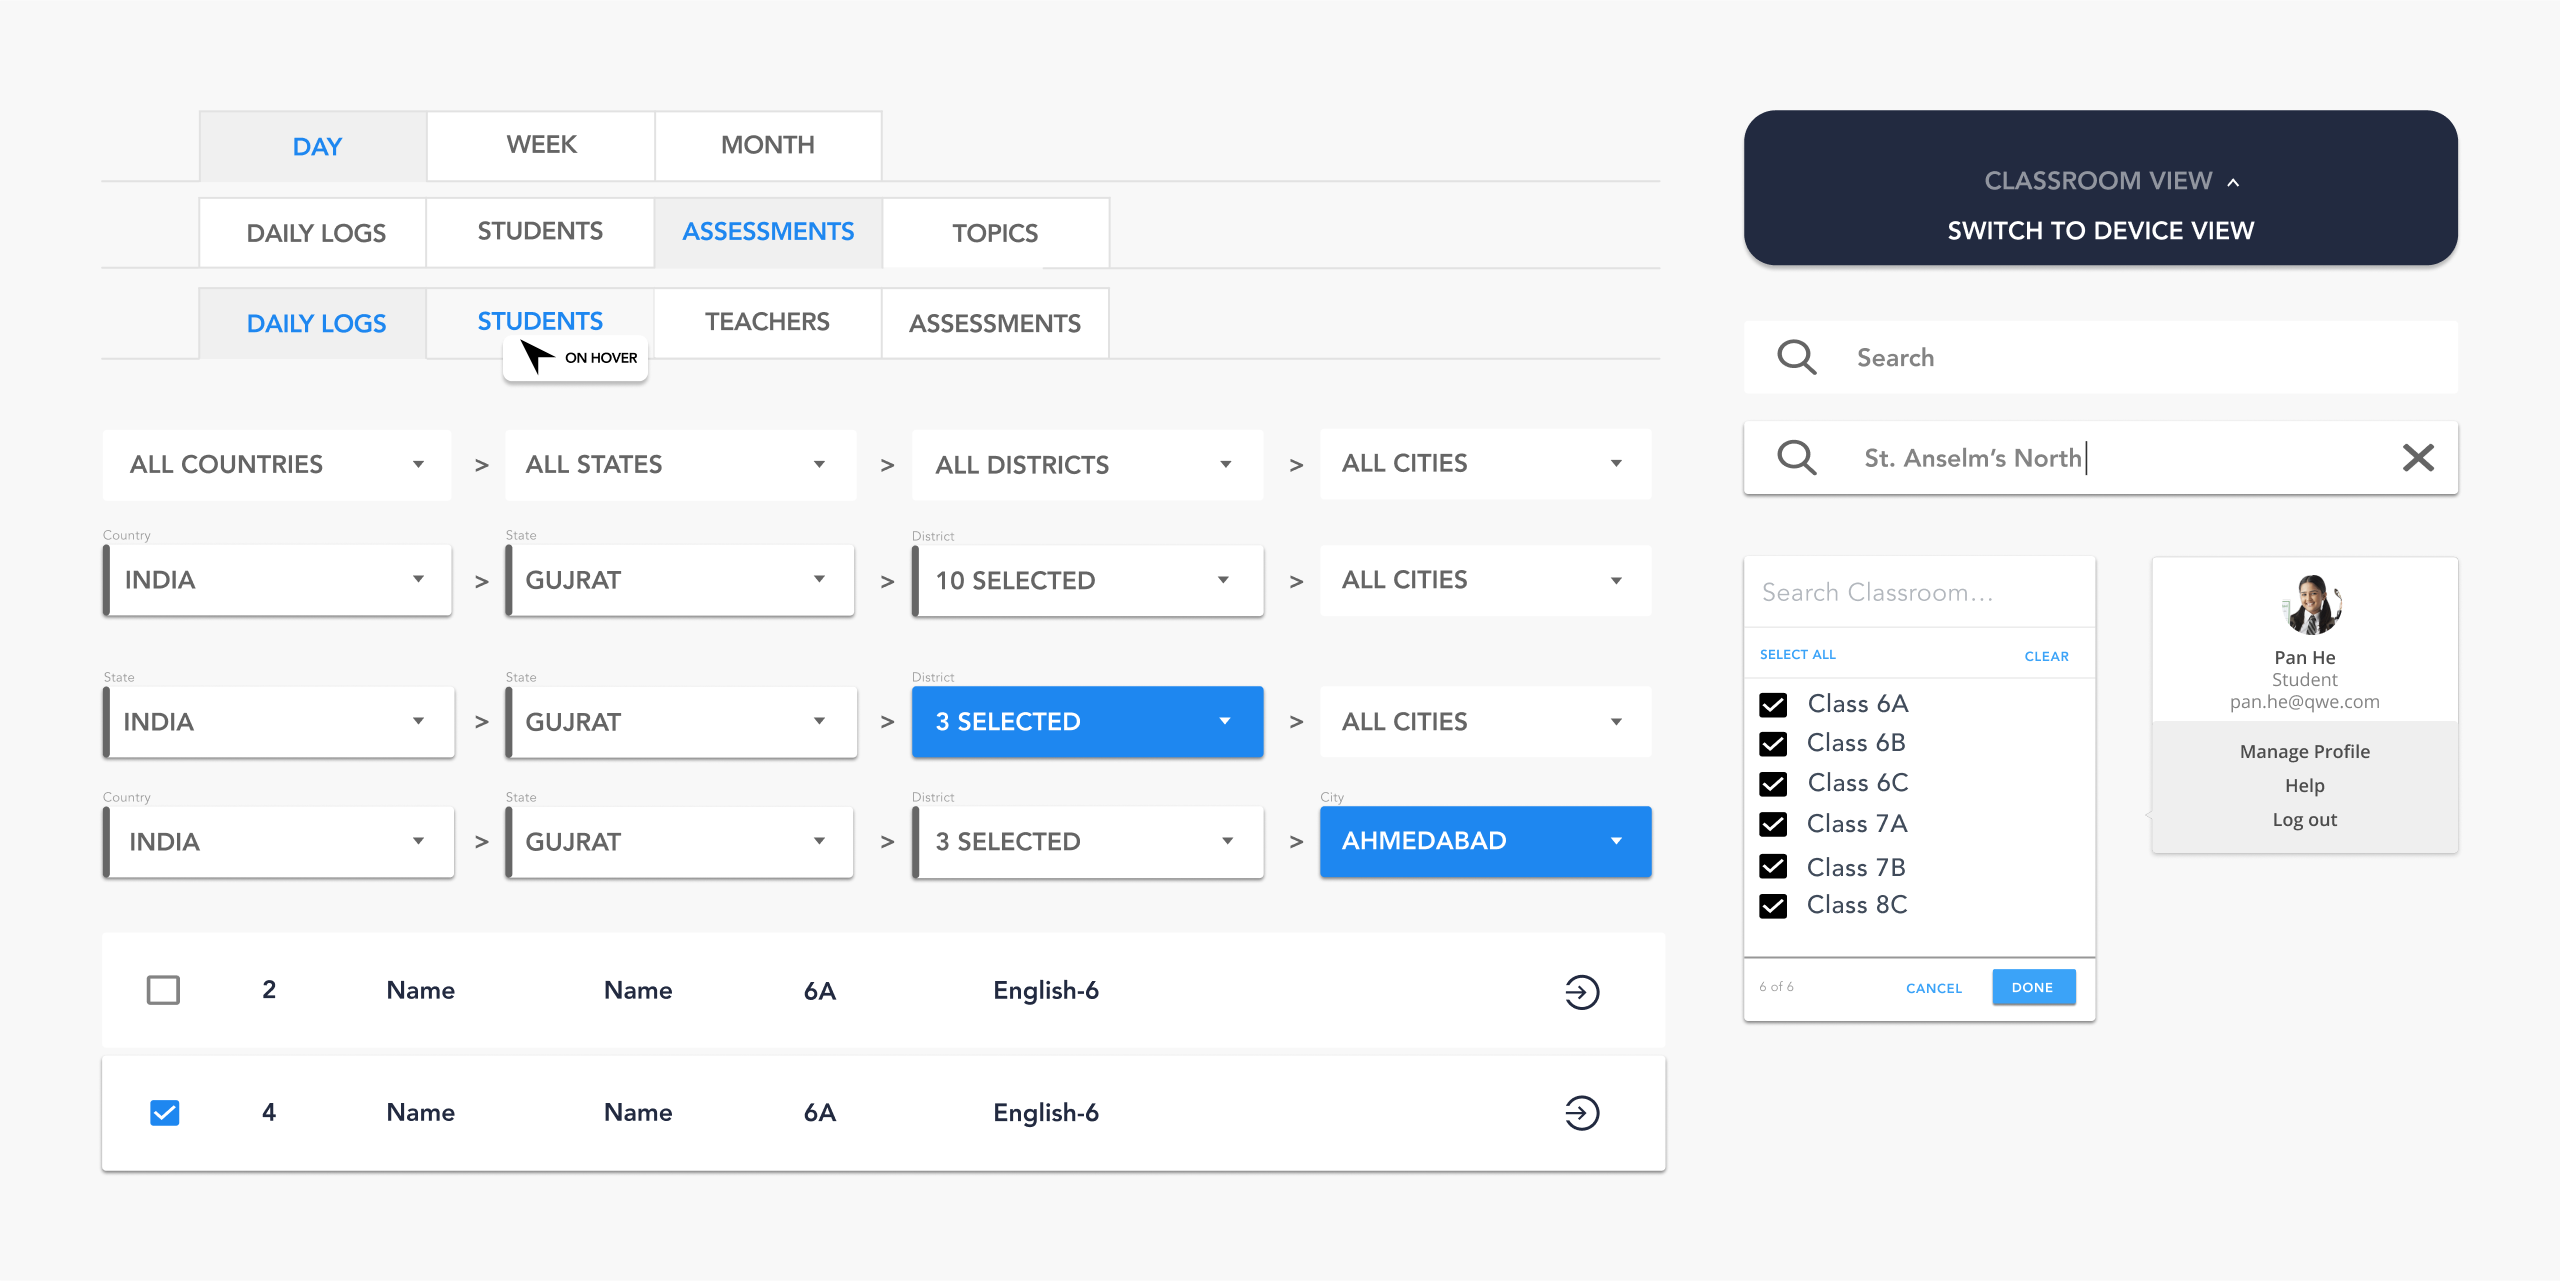The image size is (2561, 1281).
Task: Clear the St. Anselm's North search with X
Action: point(2417,458)
